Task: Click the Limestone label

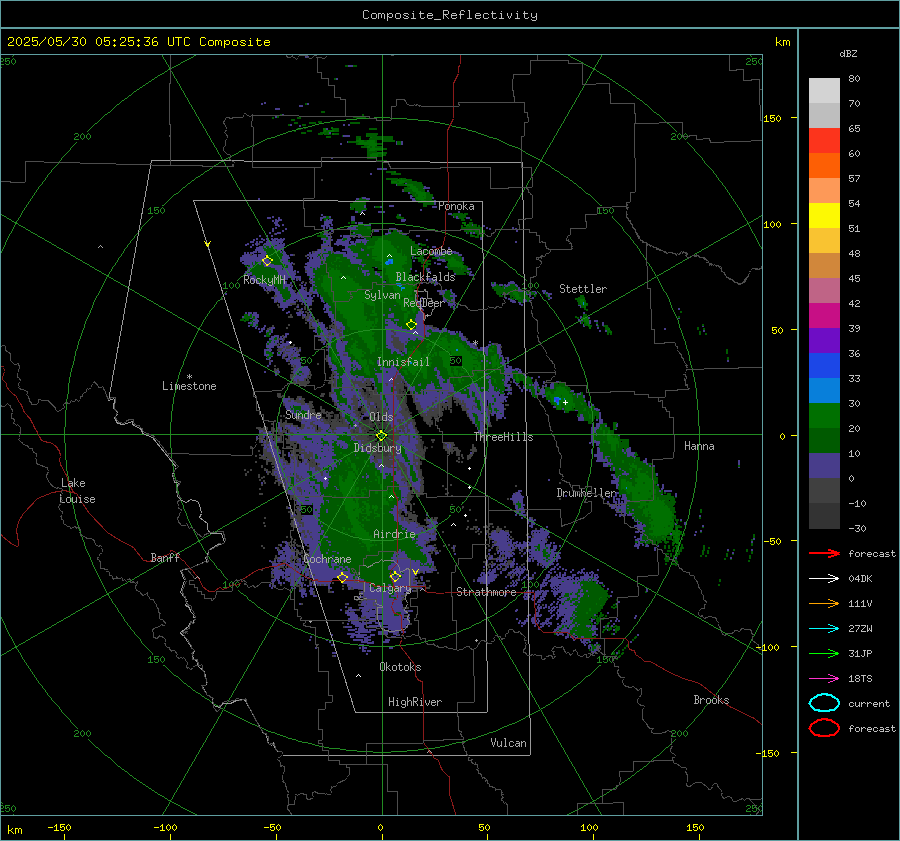Action: pos(189,386)
